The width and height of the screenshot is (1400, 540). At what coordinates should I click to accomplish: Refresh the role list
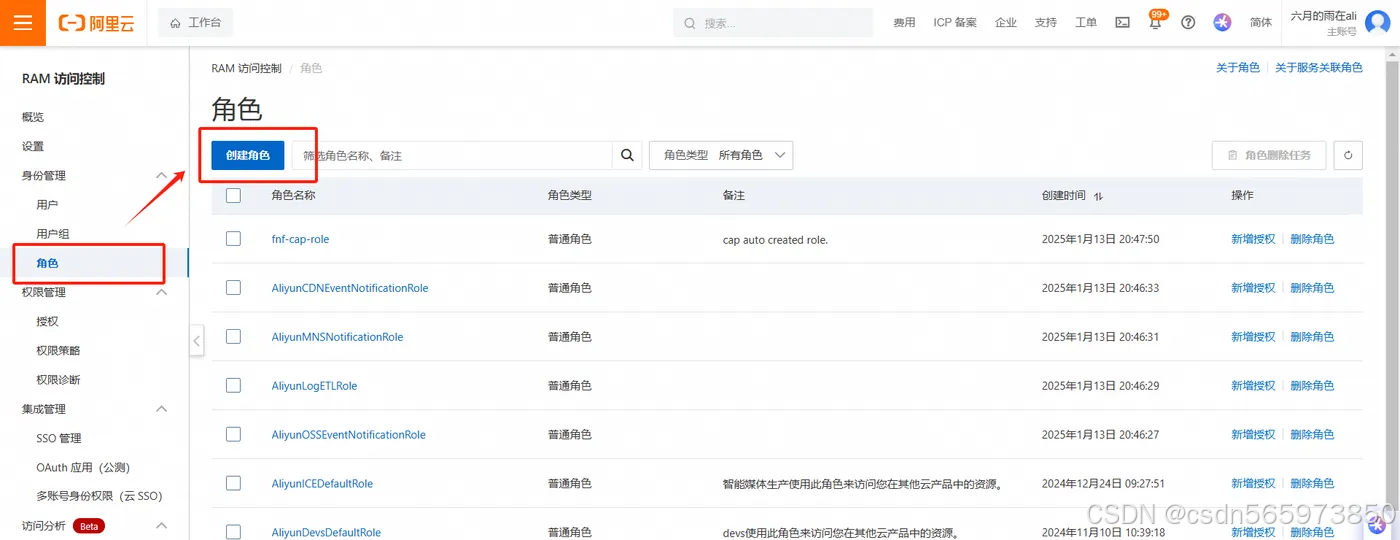pos(1348,155)
